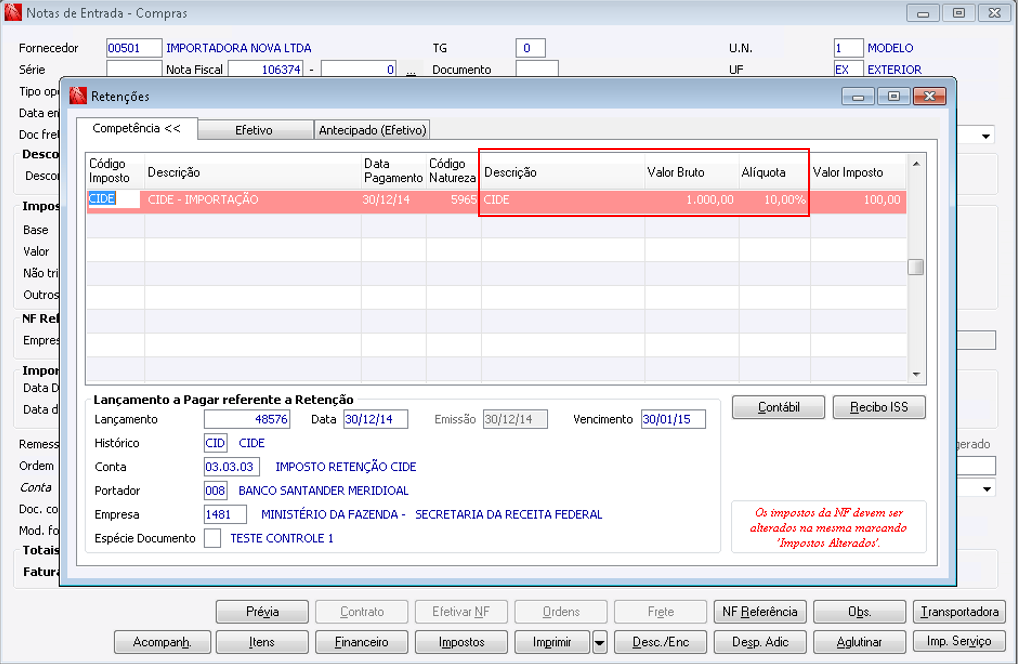Image resolution: width=1018 pixels, height=664 pixels.
Task: Click the Histórico code field CID
Action: click(216, 443)
